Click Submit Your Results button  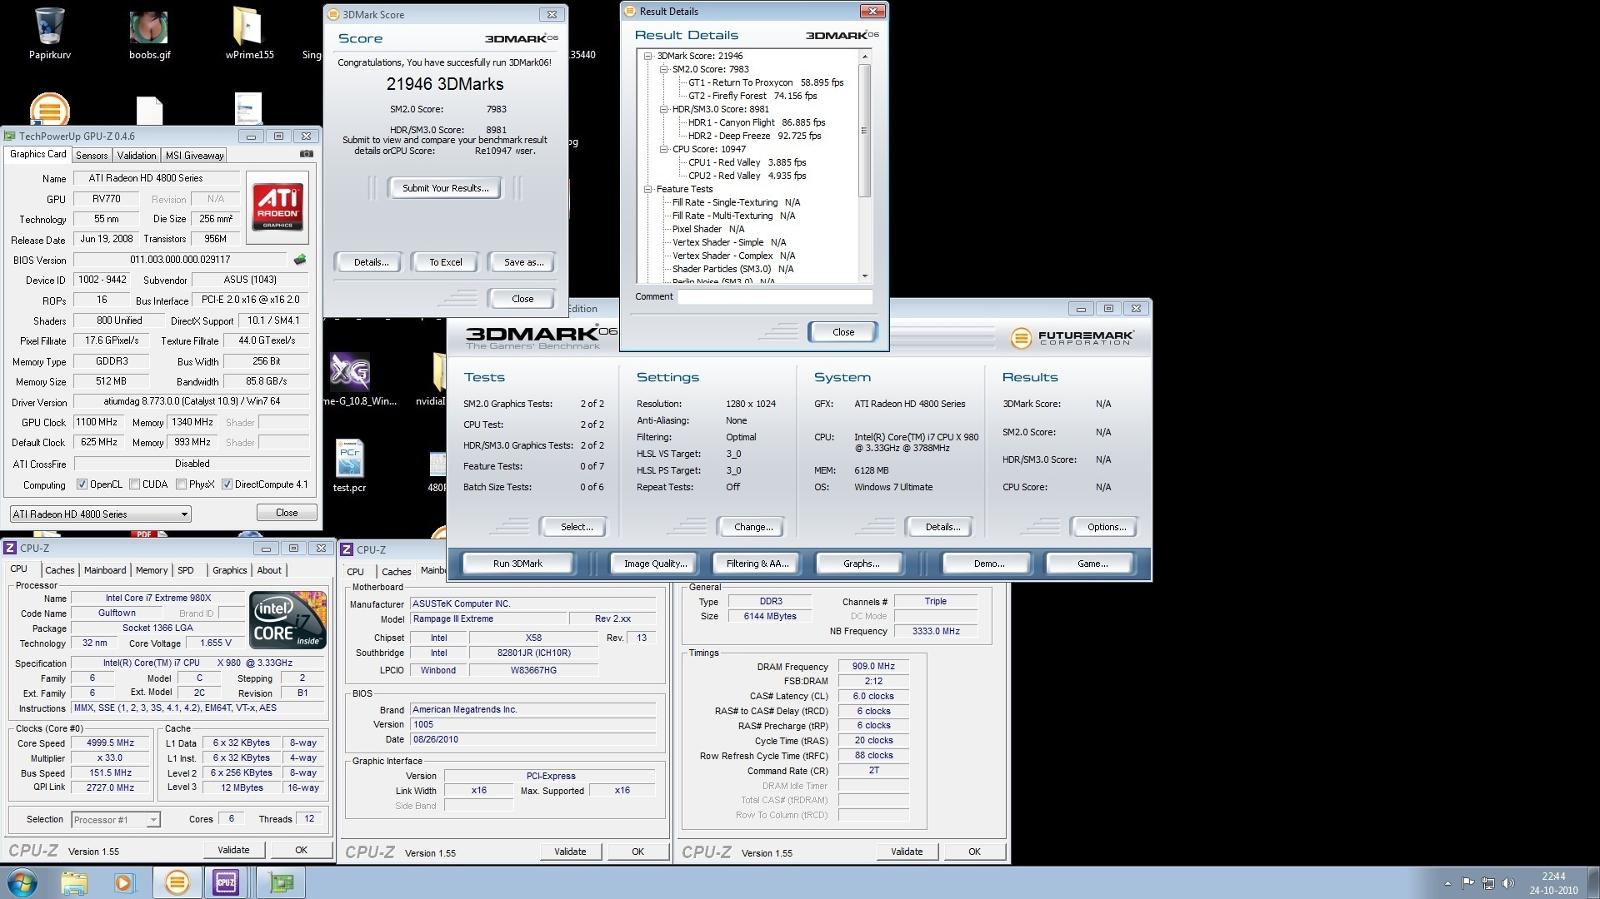click(445, 188)
